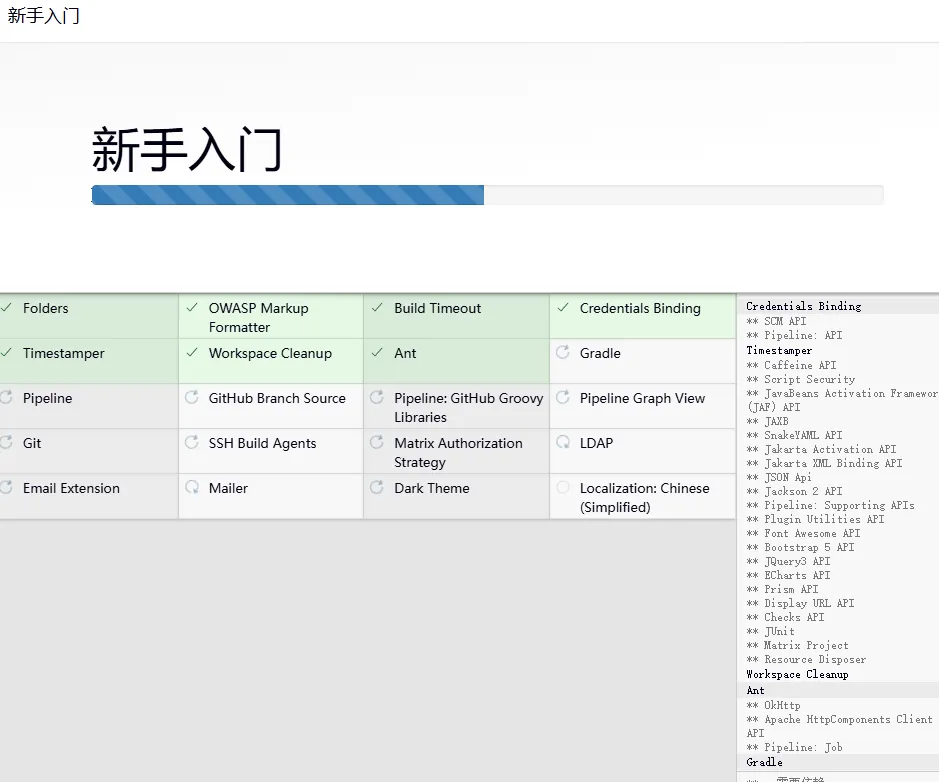
Task: Select the Workspace Cleanup plugin name
Action: [270, 353]
